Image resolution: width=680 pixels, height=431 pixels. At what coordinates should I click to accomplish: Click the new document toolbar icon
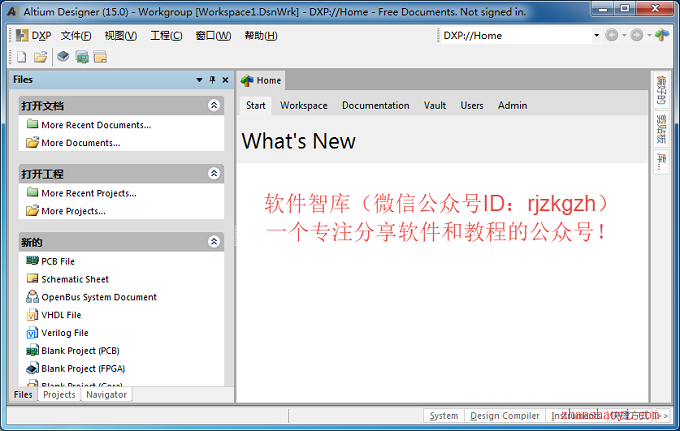pos(21,57)
